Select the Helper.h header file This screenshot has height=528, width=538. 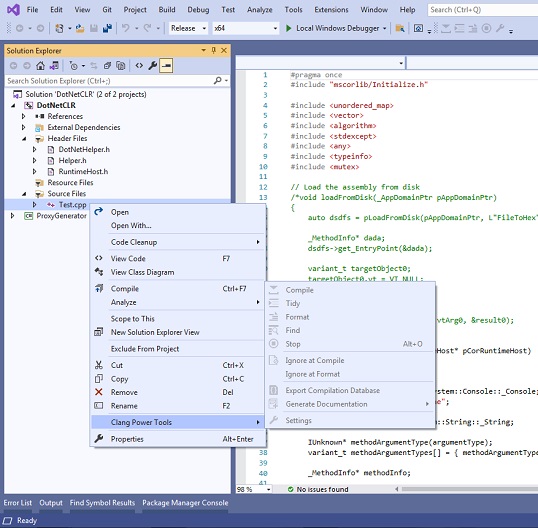72,161
